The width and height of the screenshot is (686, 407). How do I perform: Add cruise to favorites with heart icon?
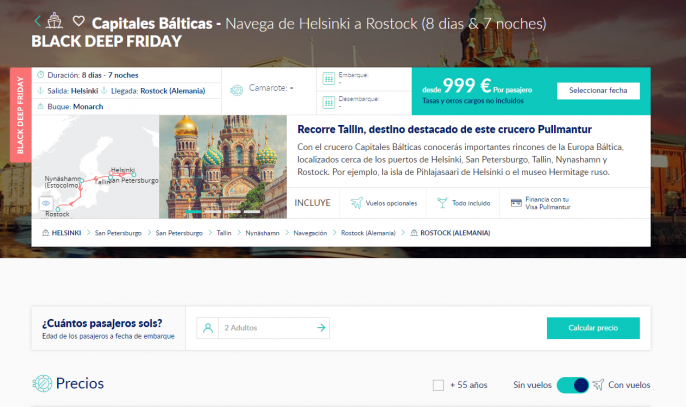click(x=78, y=21)
